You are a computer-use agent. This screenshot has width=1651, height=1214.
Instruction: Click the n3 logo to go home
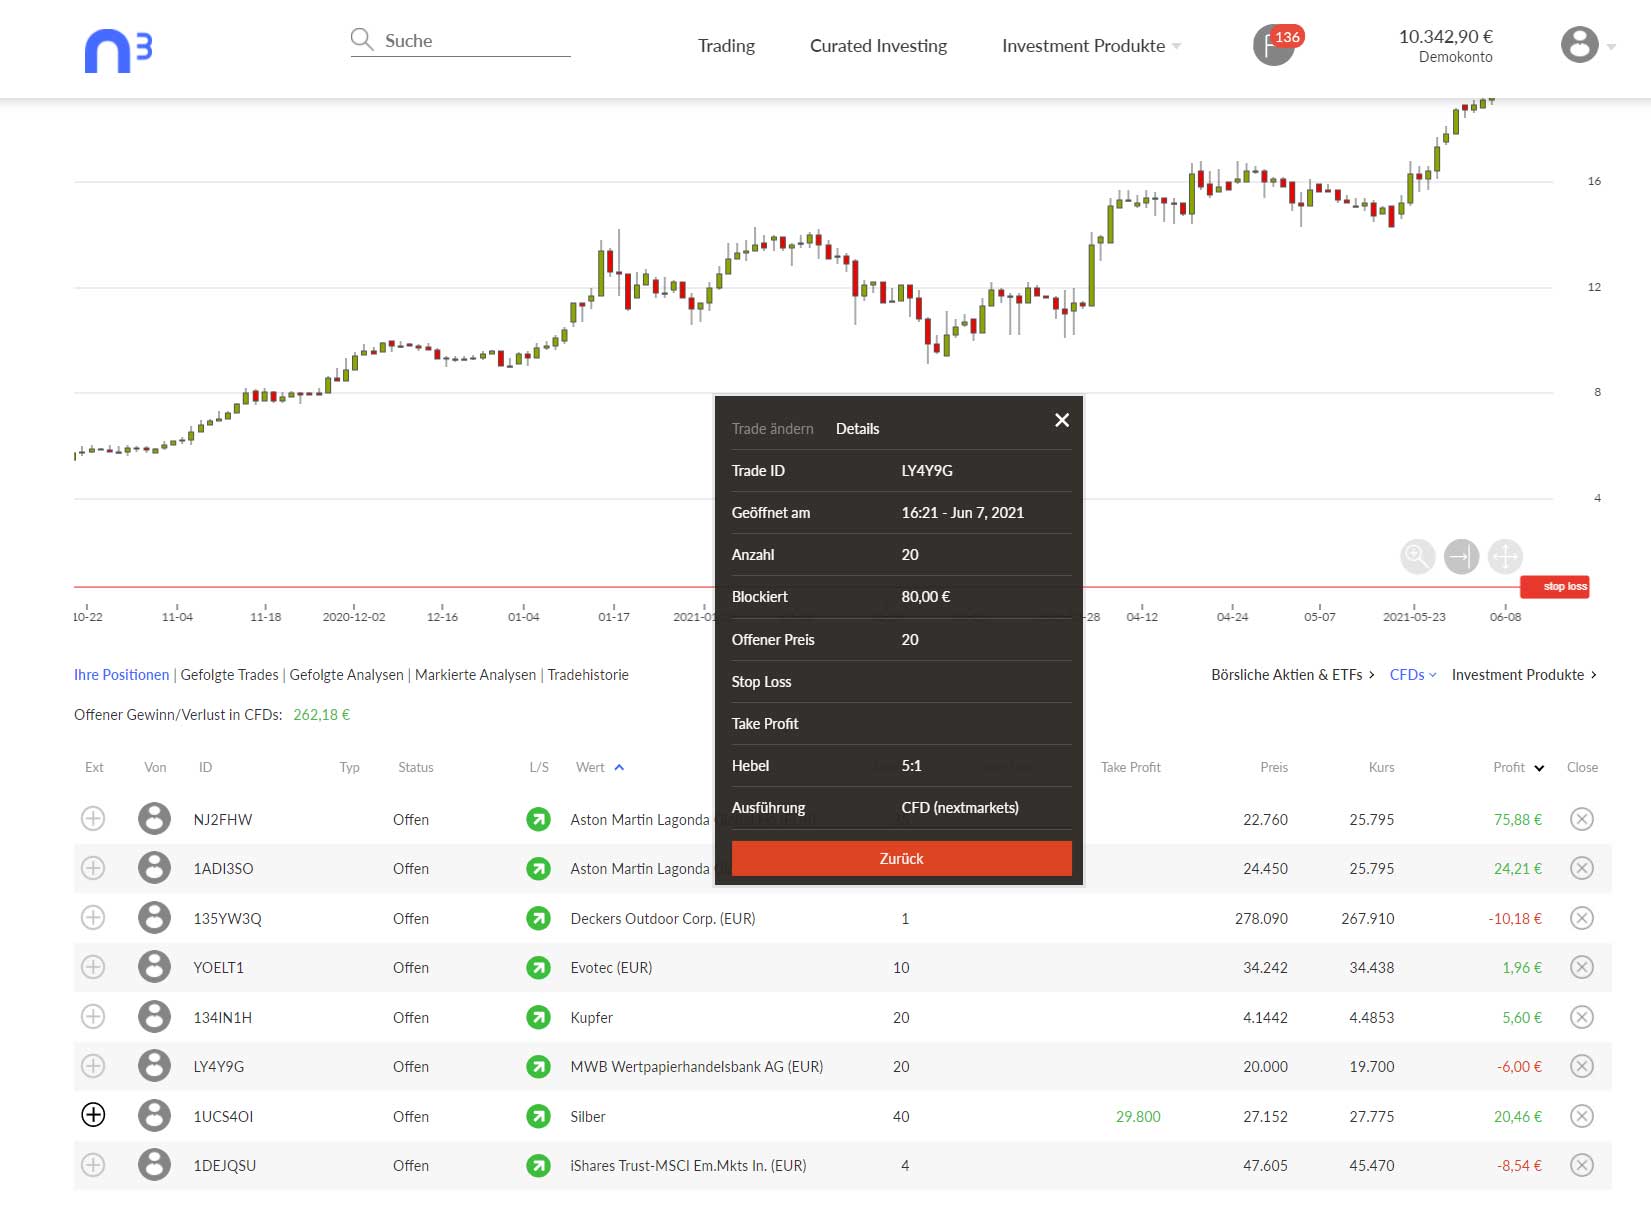(118, 50)
